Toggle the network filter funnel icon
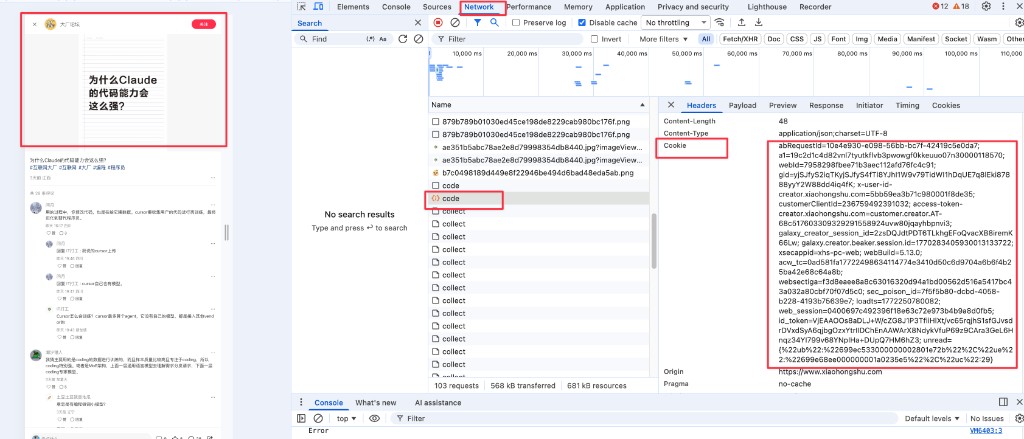This screenshot has width=1024, height=439. pyautogui.click(x=477, y=22)
